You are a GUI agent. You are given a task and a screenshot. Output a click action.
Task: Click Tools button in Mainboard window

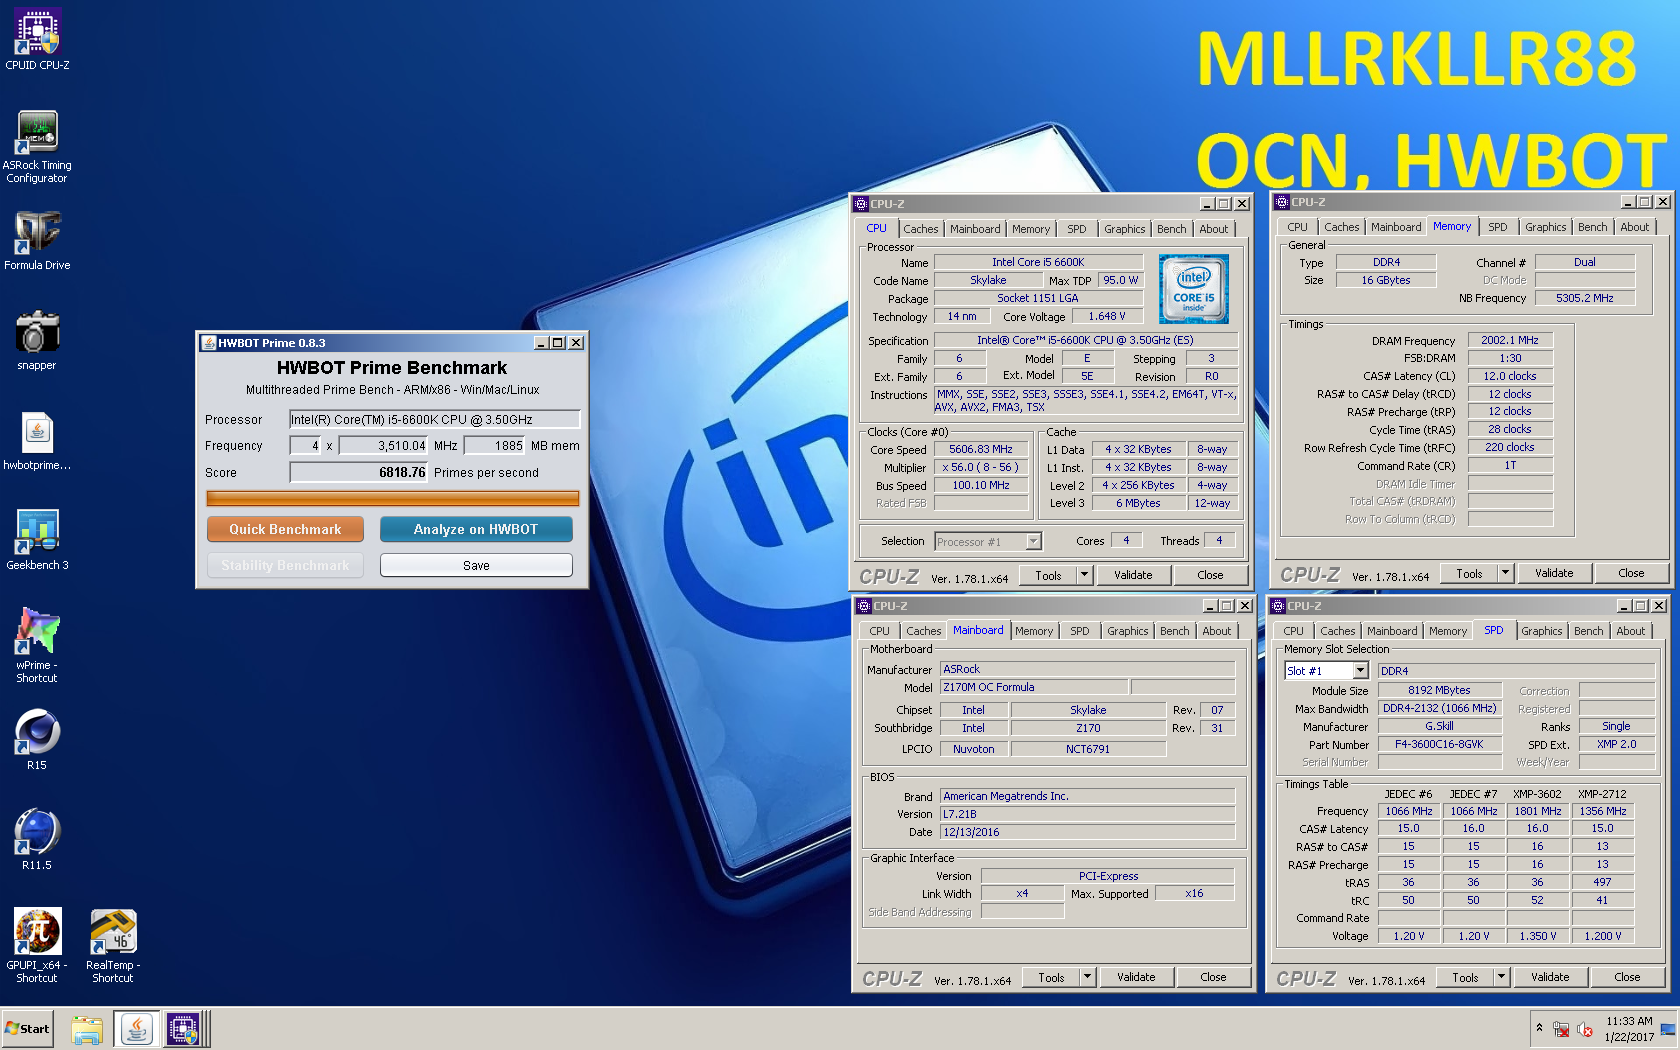(1051, 977)
